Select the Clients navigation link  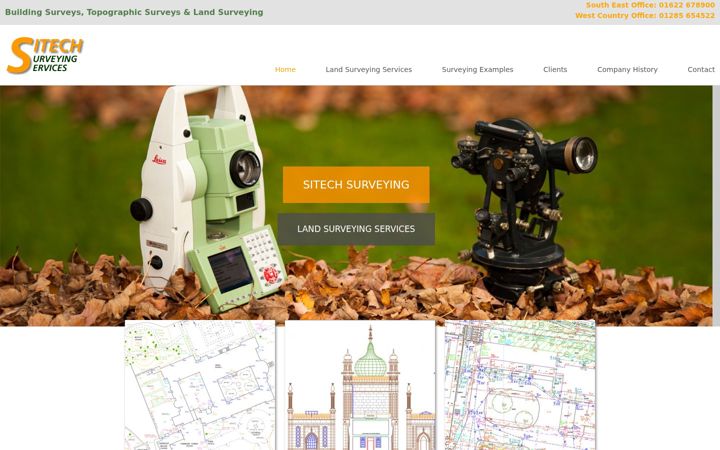[x=555, y=69]
